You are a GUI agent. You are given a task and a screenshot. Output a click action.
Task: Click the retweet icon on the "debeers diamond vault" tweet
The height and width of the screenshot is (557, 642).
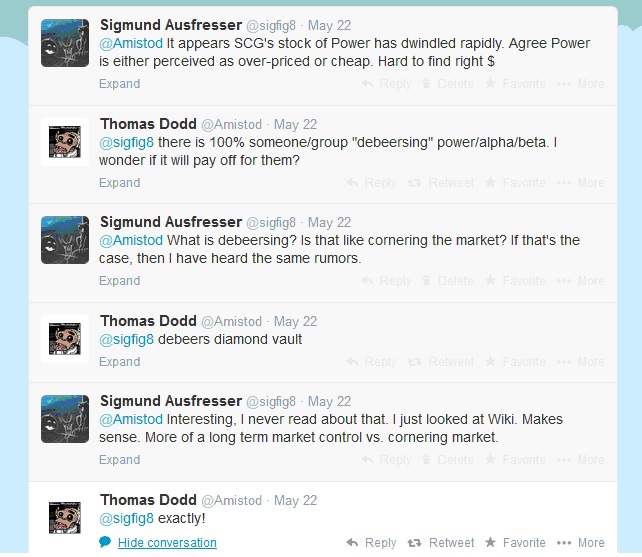tap(415, 362)
